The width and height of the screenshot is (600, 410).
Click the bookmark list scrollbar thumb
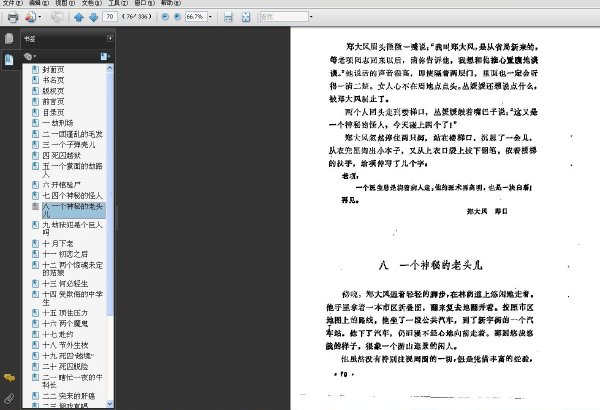110,194
